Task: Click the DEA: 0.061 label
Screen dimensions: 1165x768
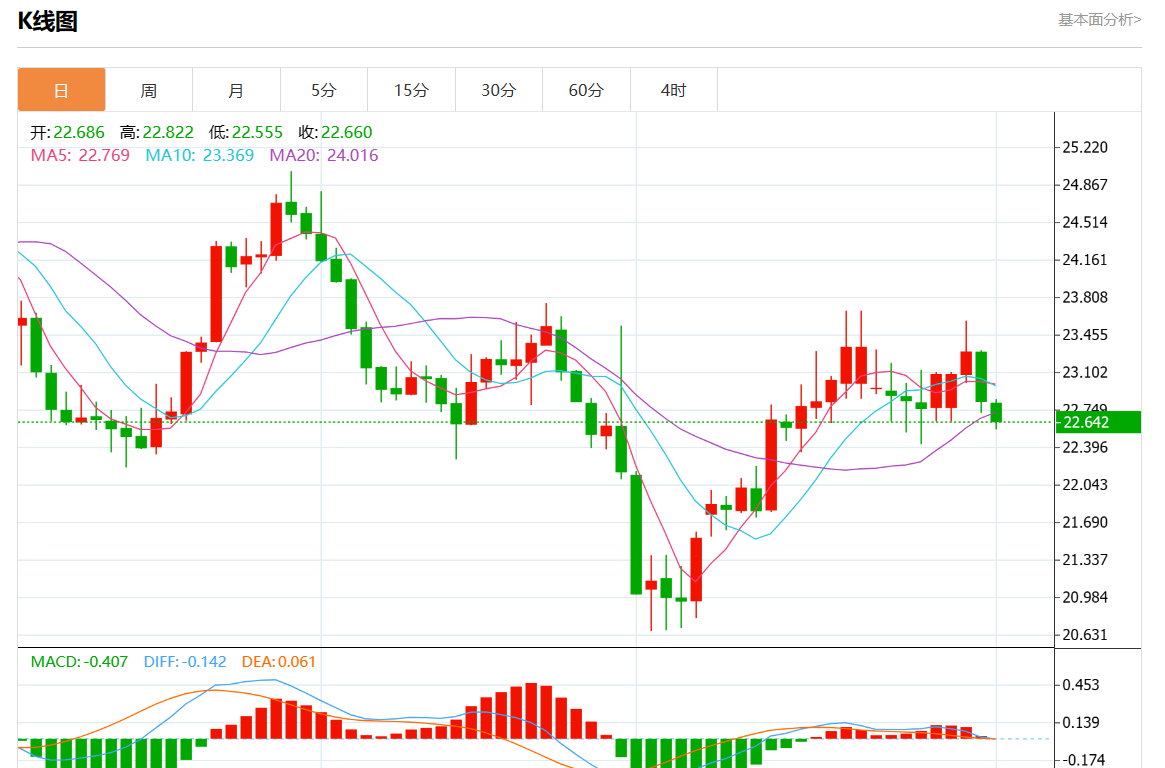Action: pos(279,661)
